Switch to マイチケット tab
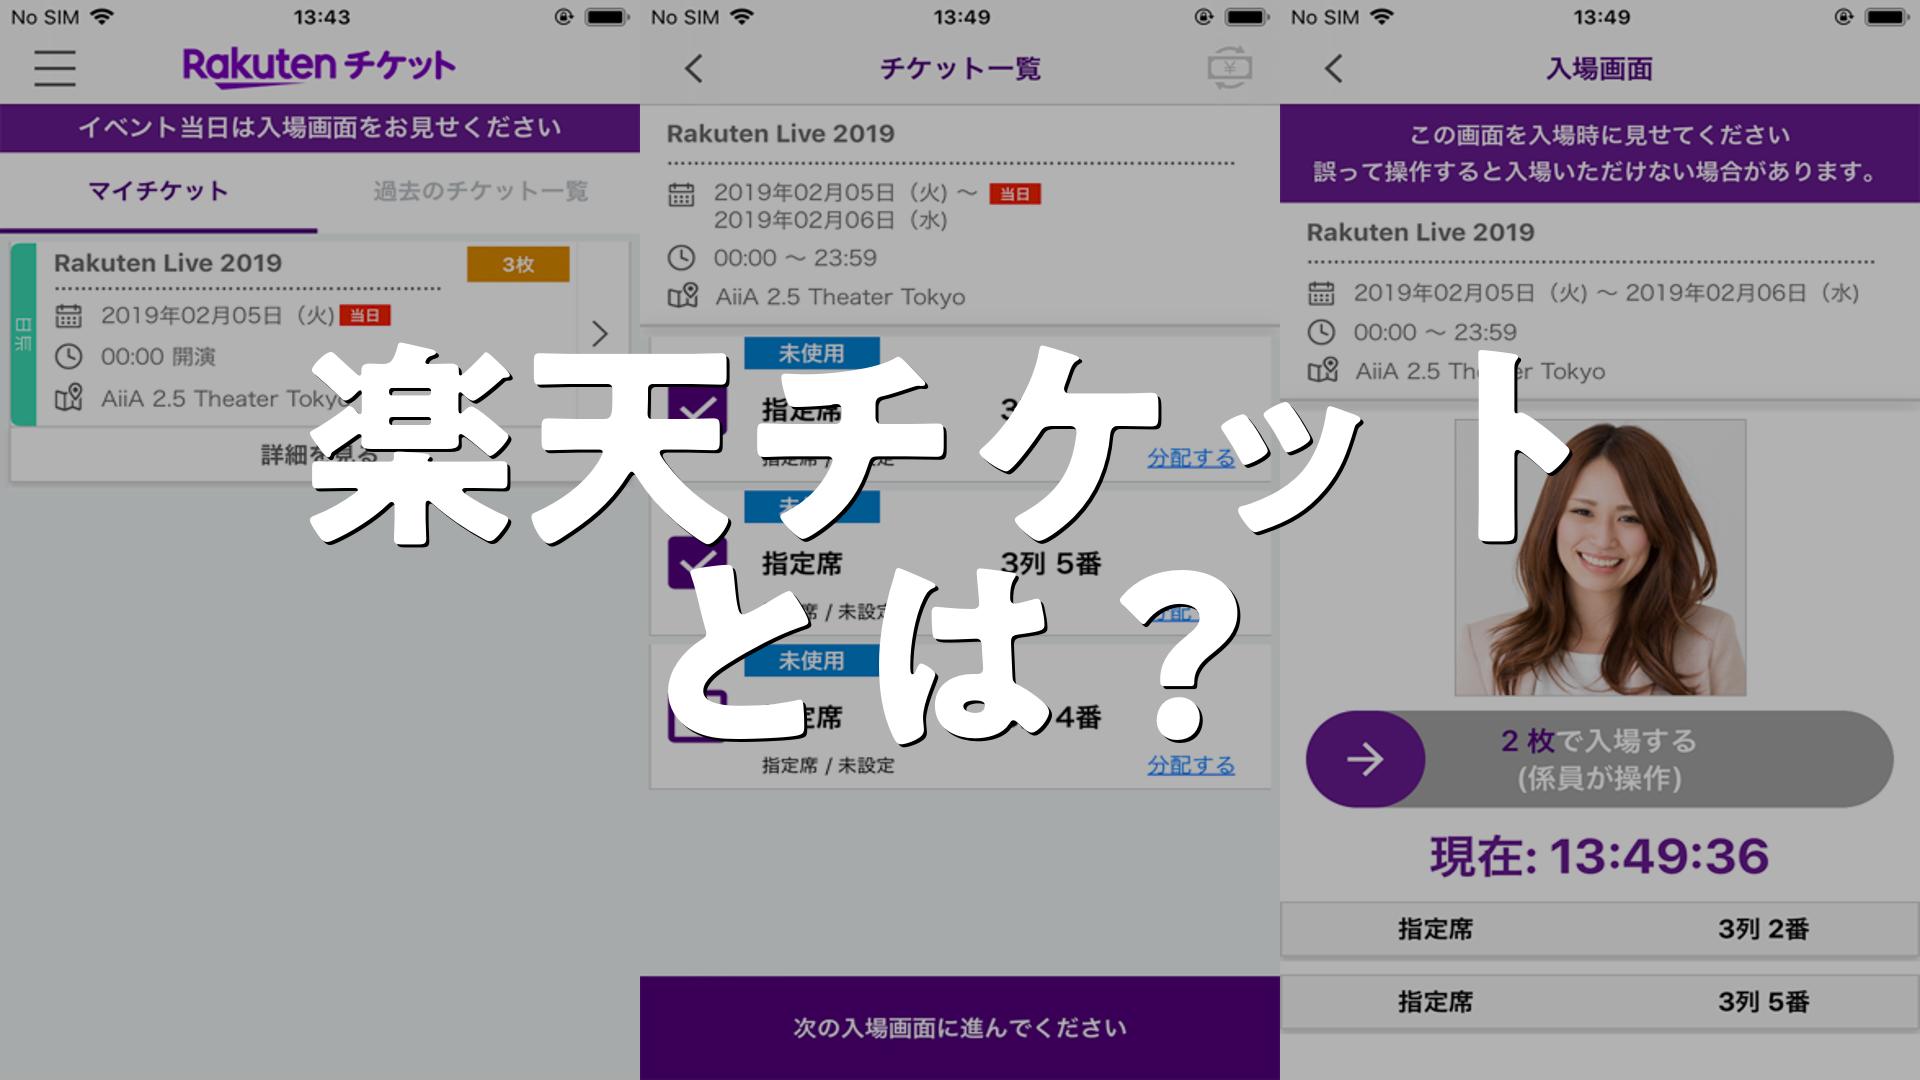The width and height of the screenshot is (1920, 1080). tap(158, 191)
